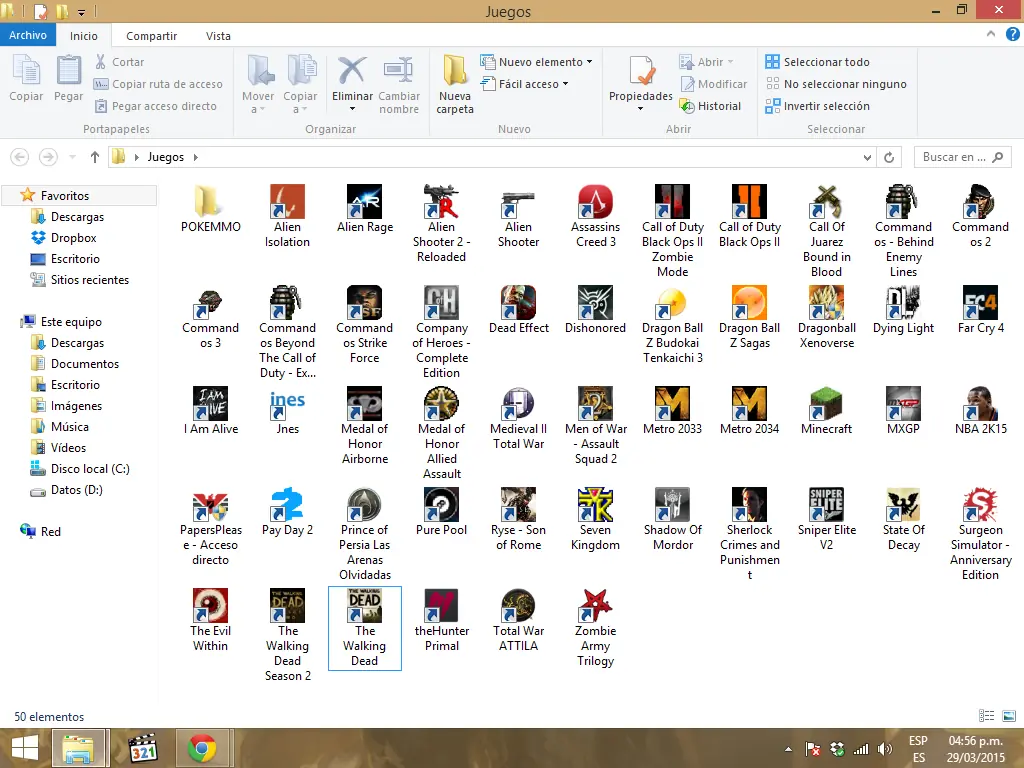Screen dimensions: 1024x768
Task: Open the Windows Start button
Action: coord(25,748)
